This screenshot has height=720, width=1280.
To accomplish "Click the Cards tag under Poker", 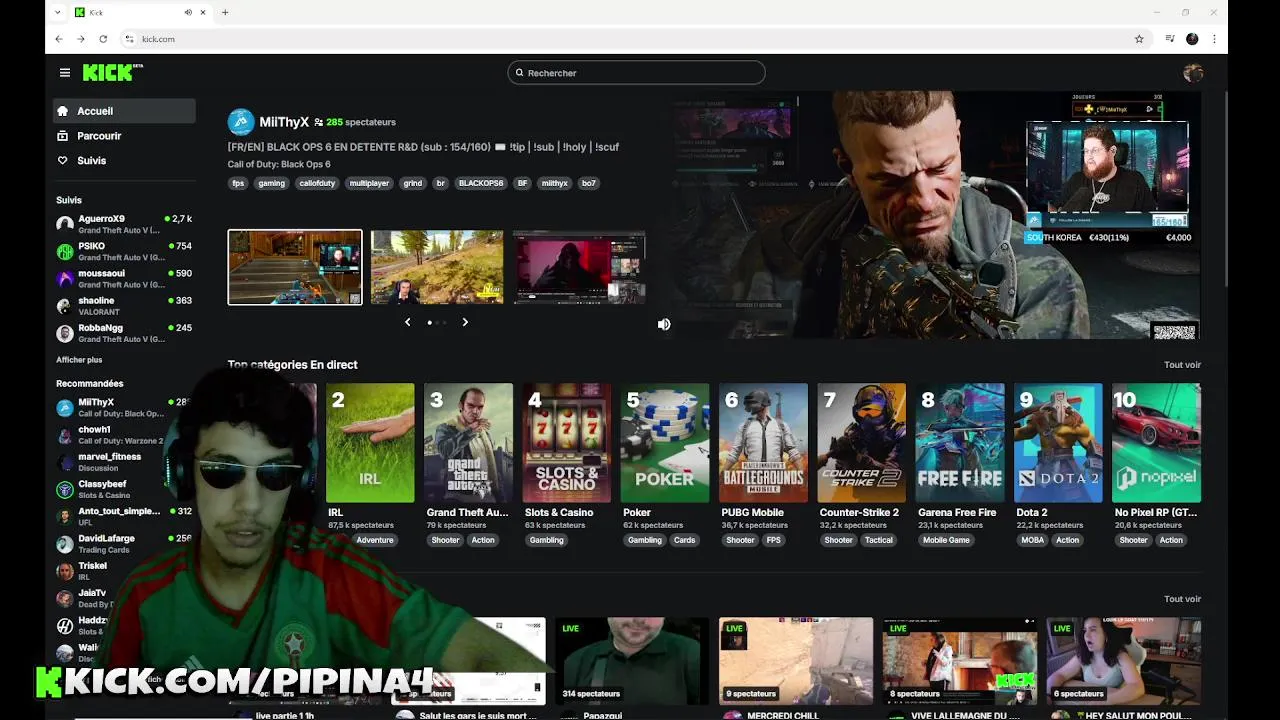I will 684,540.
